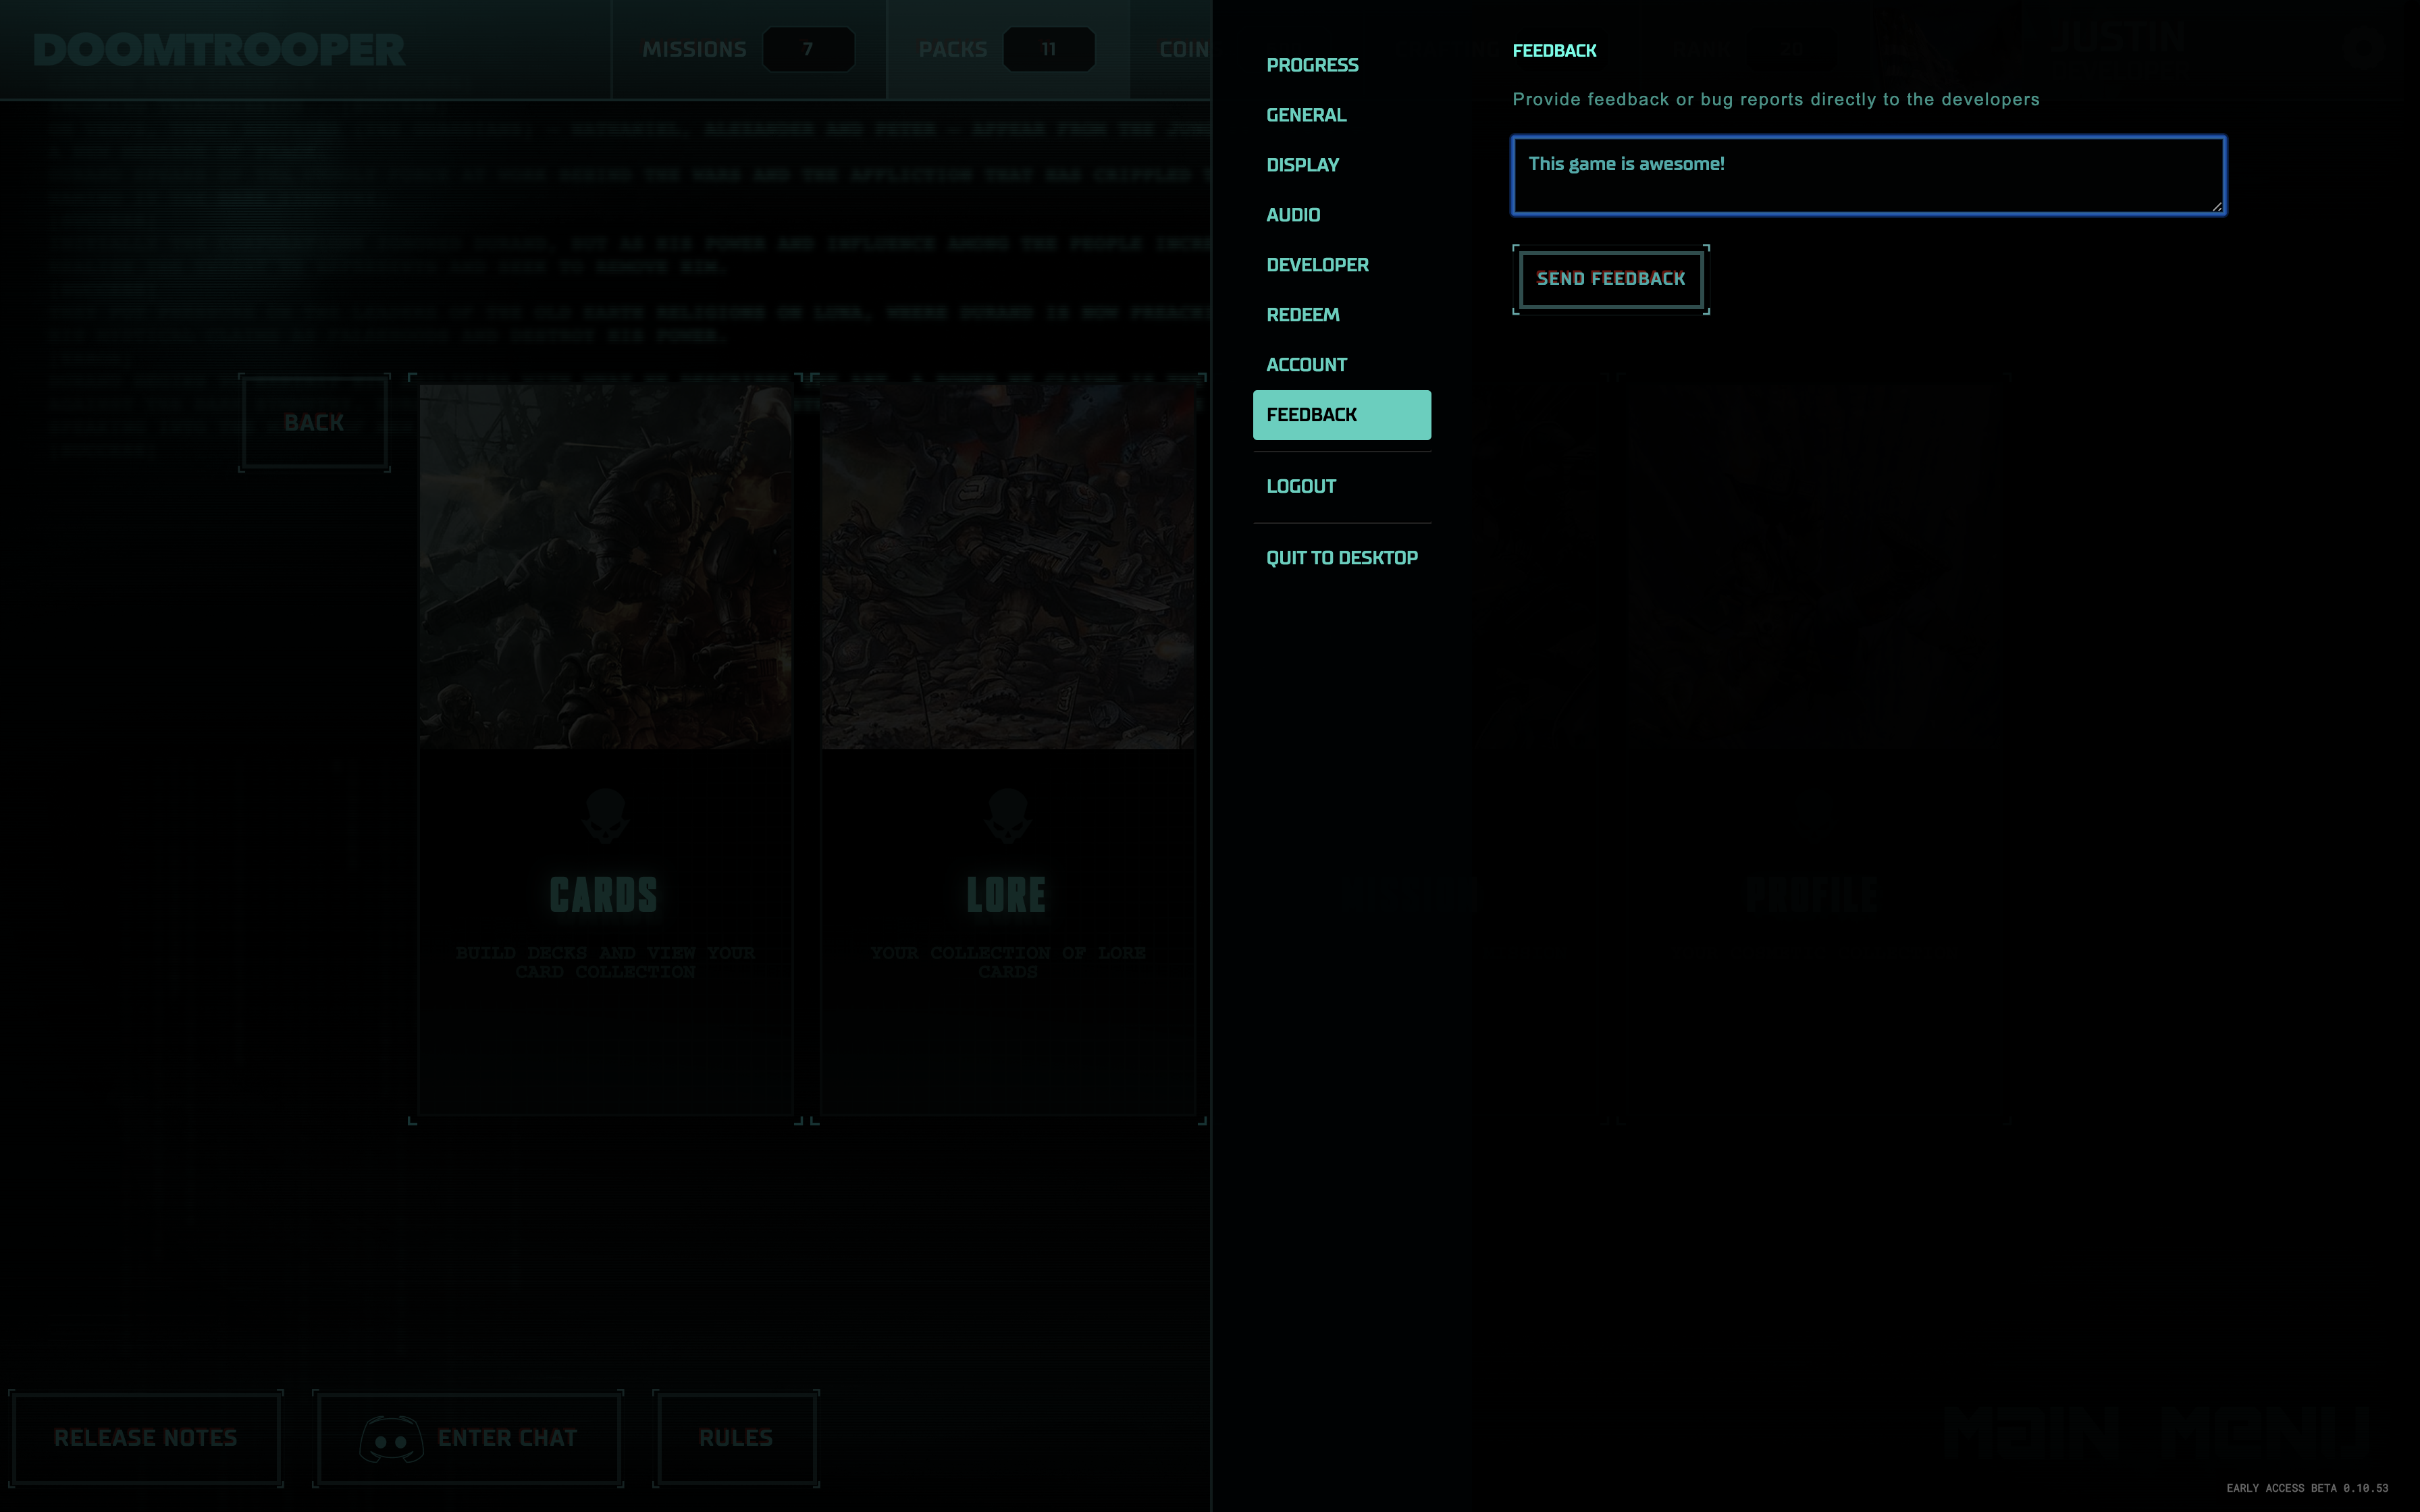Open the Progress settings section
Viewport: 2420px width, 1512px height.
[x=1341, y=65]
